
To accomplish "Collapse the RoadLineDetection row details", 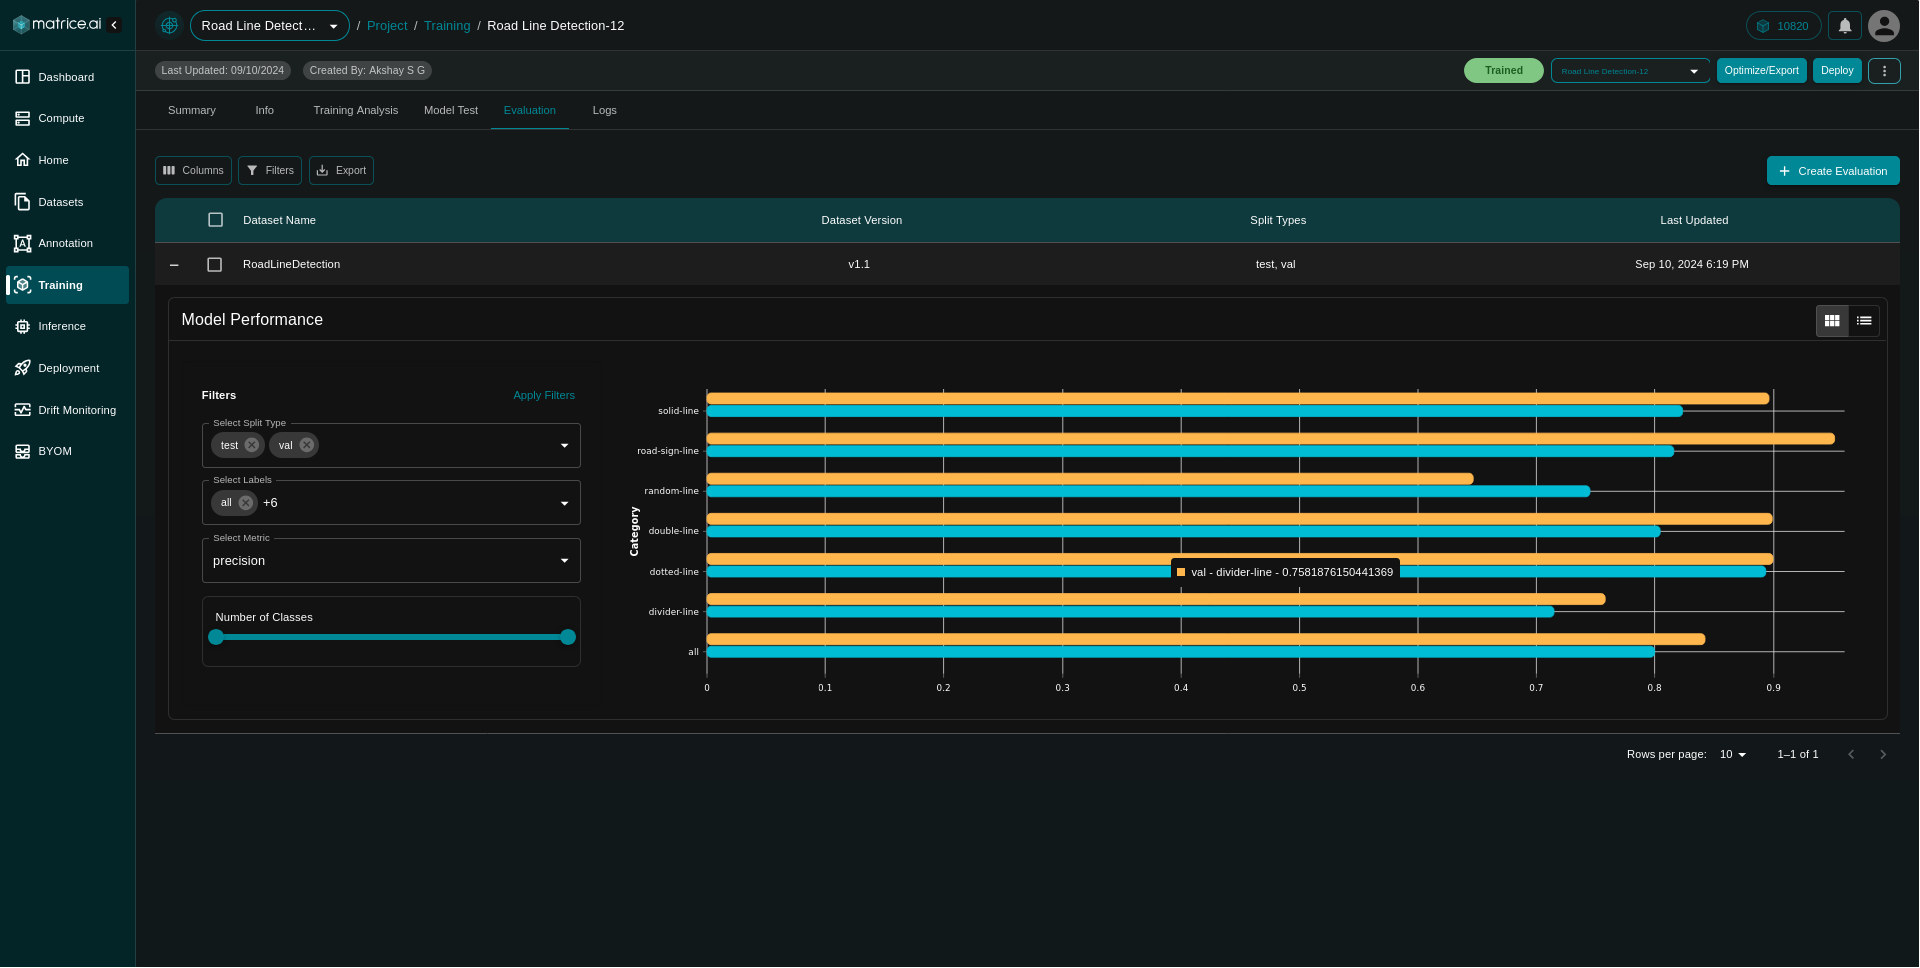I will tap(174, 265).
